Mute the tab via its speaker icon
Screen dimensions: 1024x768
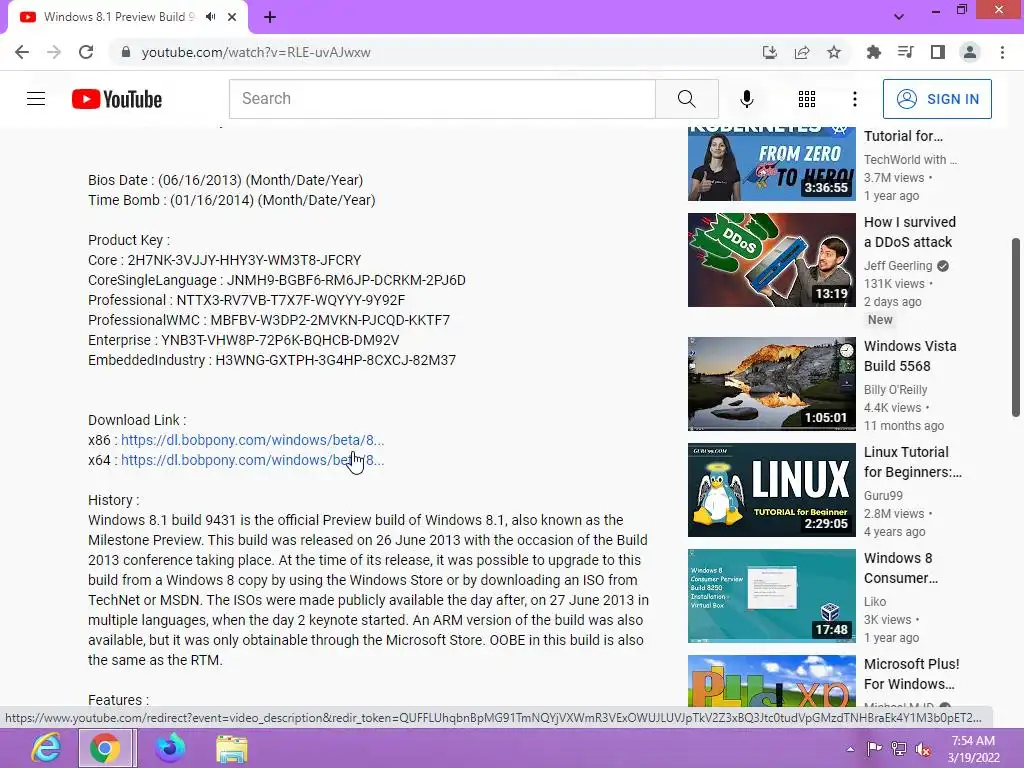210,17
